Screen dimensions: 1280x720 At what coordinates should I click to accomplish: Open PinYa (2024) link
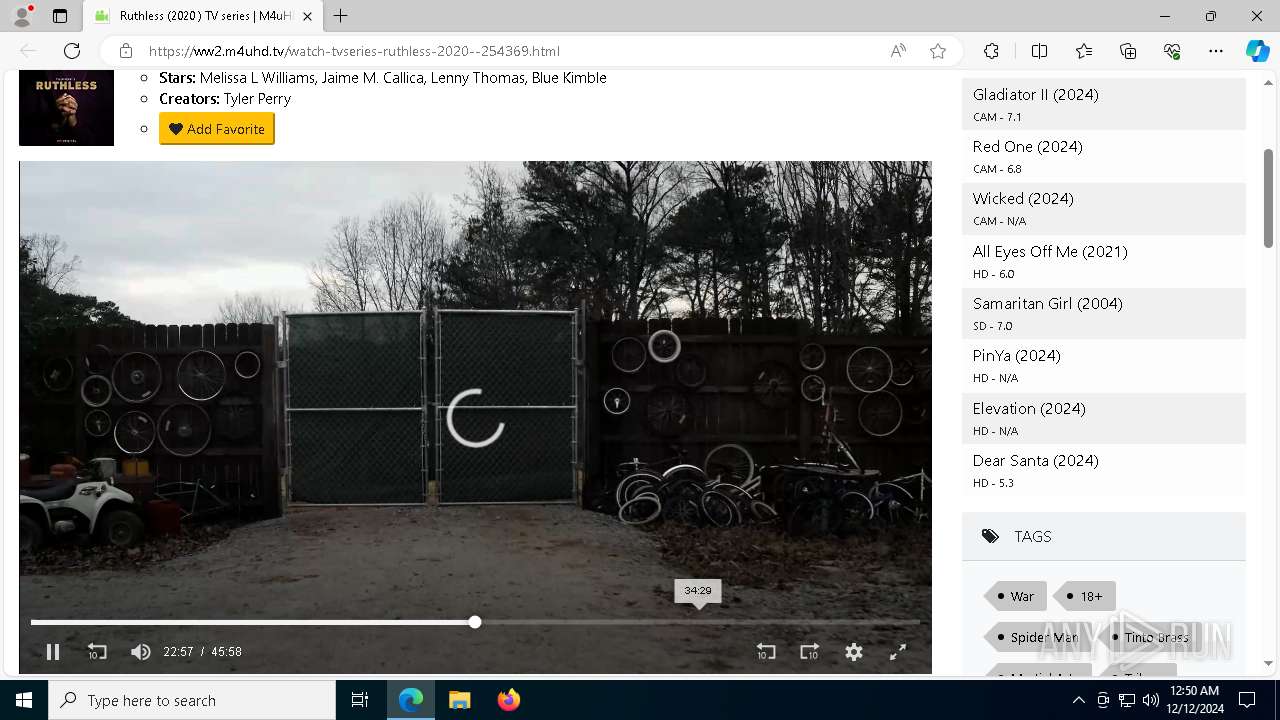(x=1016, y=356)
